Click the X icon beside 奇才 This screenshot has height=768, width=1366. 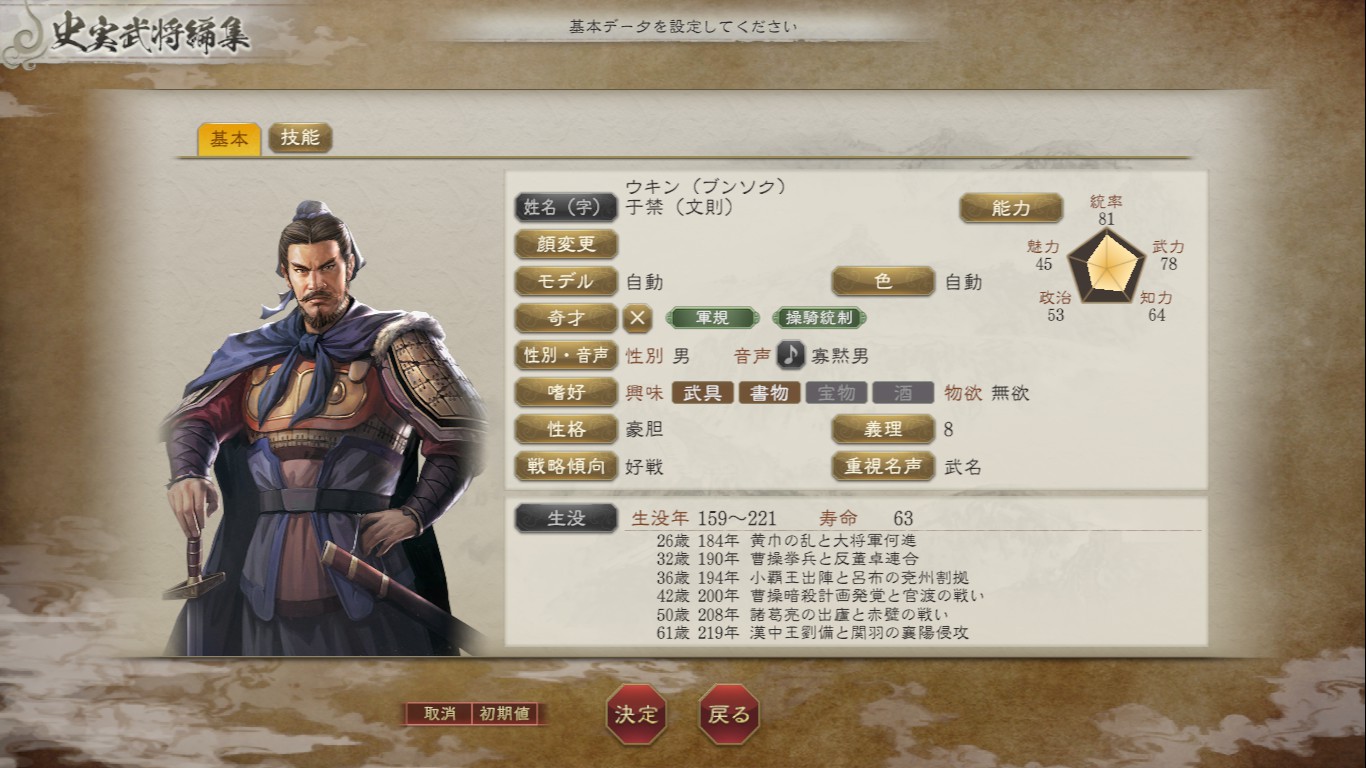click(x=638, y=318)
